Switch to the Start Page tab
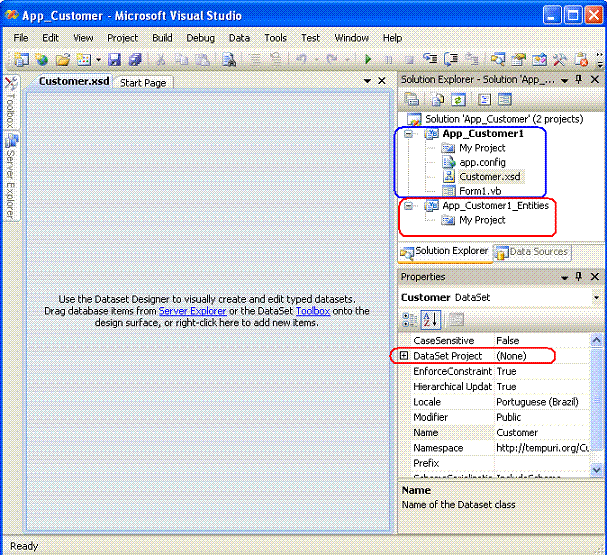Viewport: 607px width, 555px height. click(143, 83)
